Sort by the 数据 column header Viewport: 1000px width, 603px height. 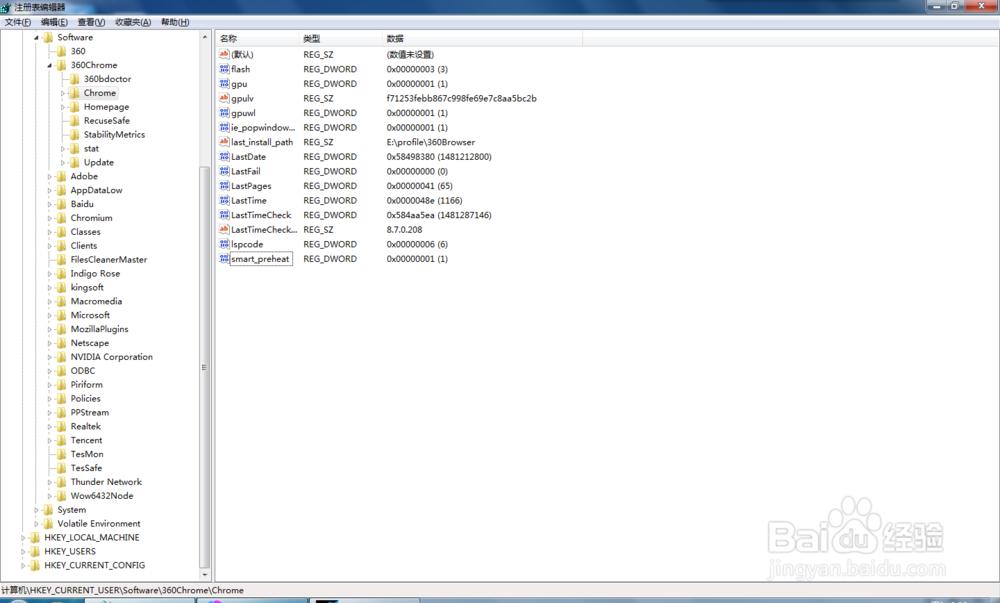pos(482,39)
